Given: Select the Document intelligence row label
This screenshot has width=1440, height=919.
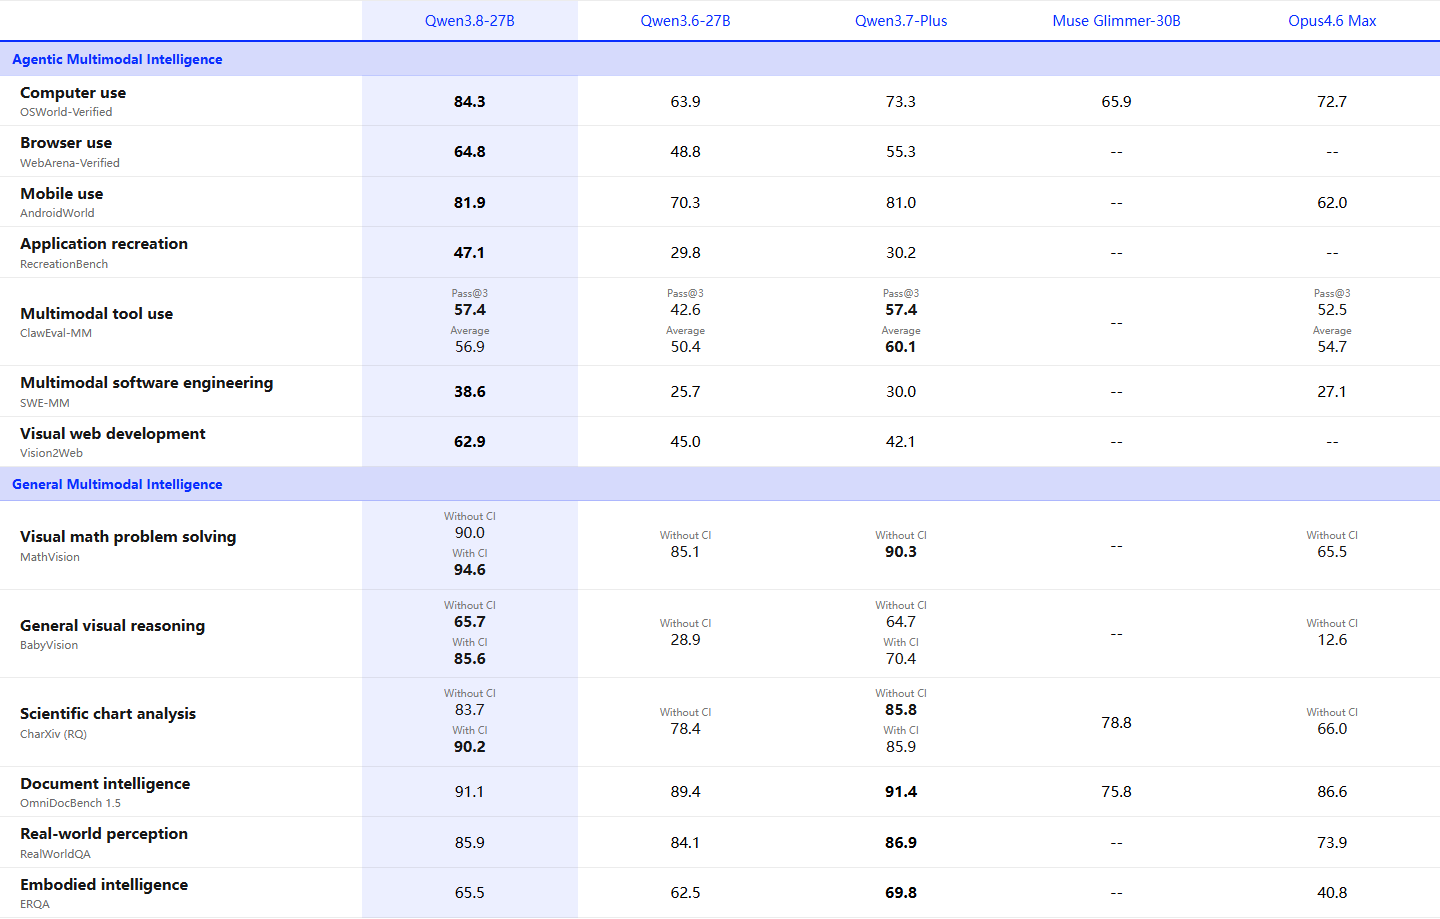Looking at the screenshot, I should (105, 784).
